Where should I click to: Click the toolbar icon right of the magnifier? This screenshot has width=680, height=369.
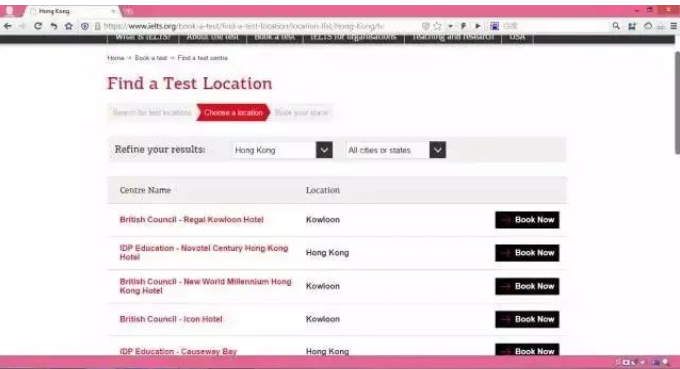pos(632,26)
